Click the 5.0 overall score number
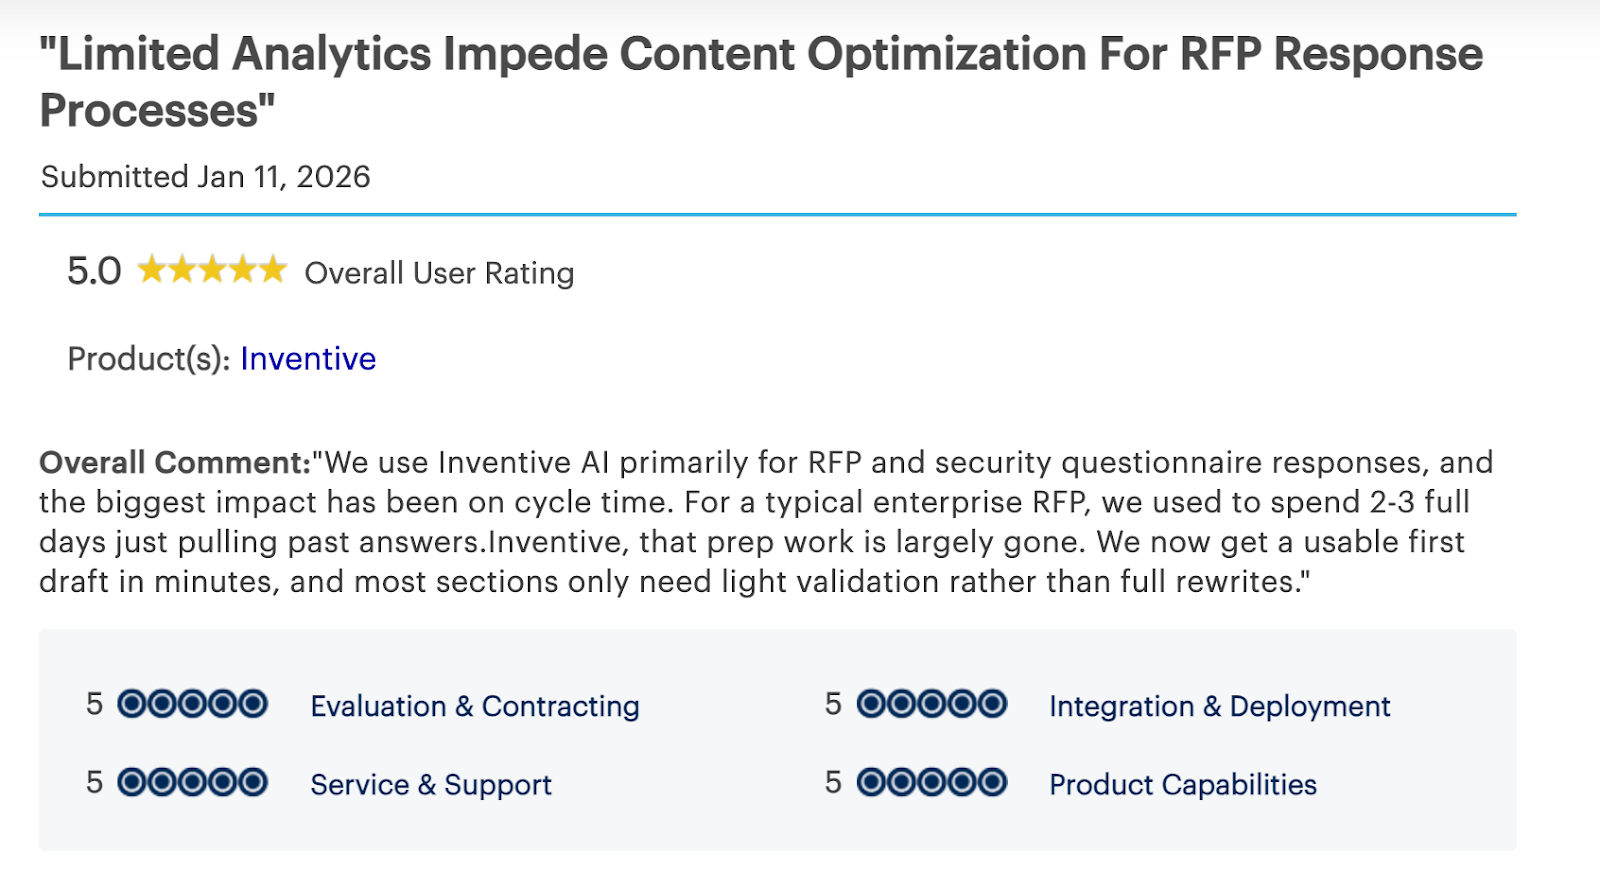Screen dimensions: 1600x872 [x=94, y=271]
